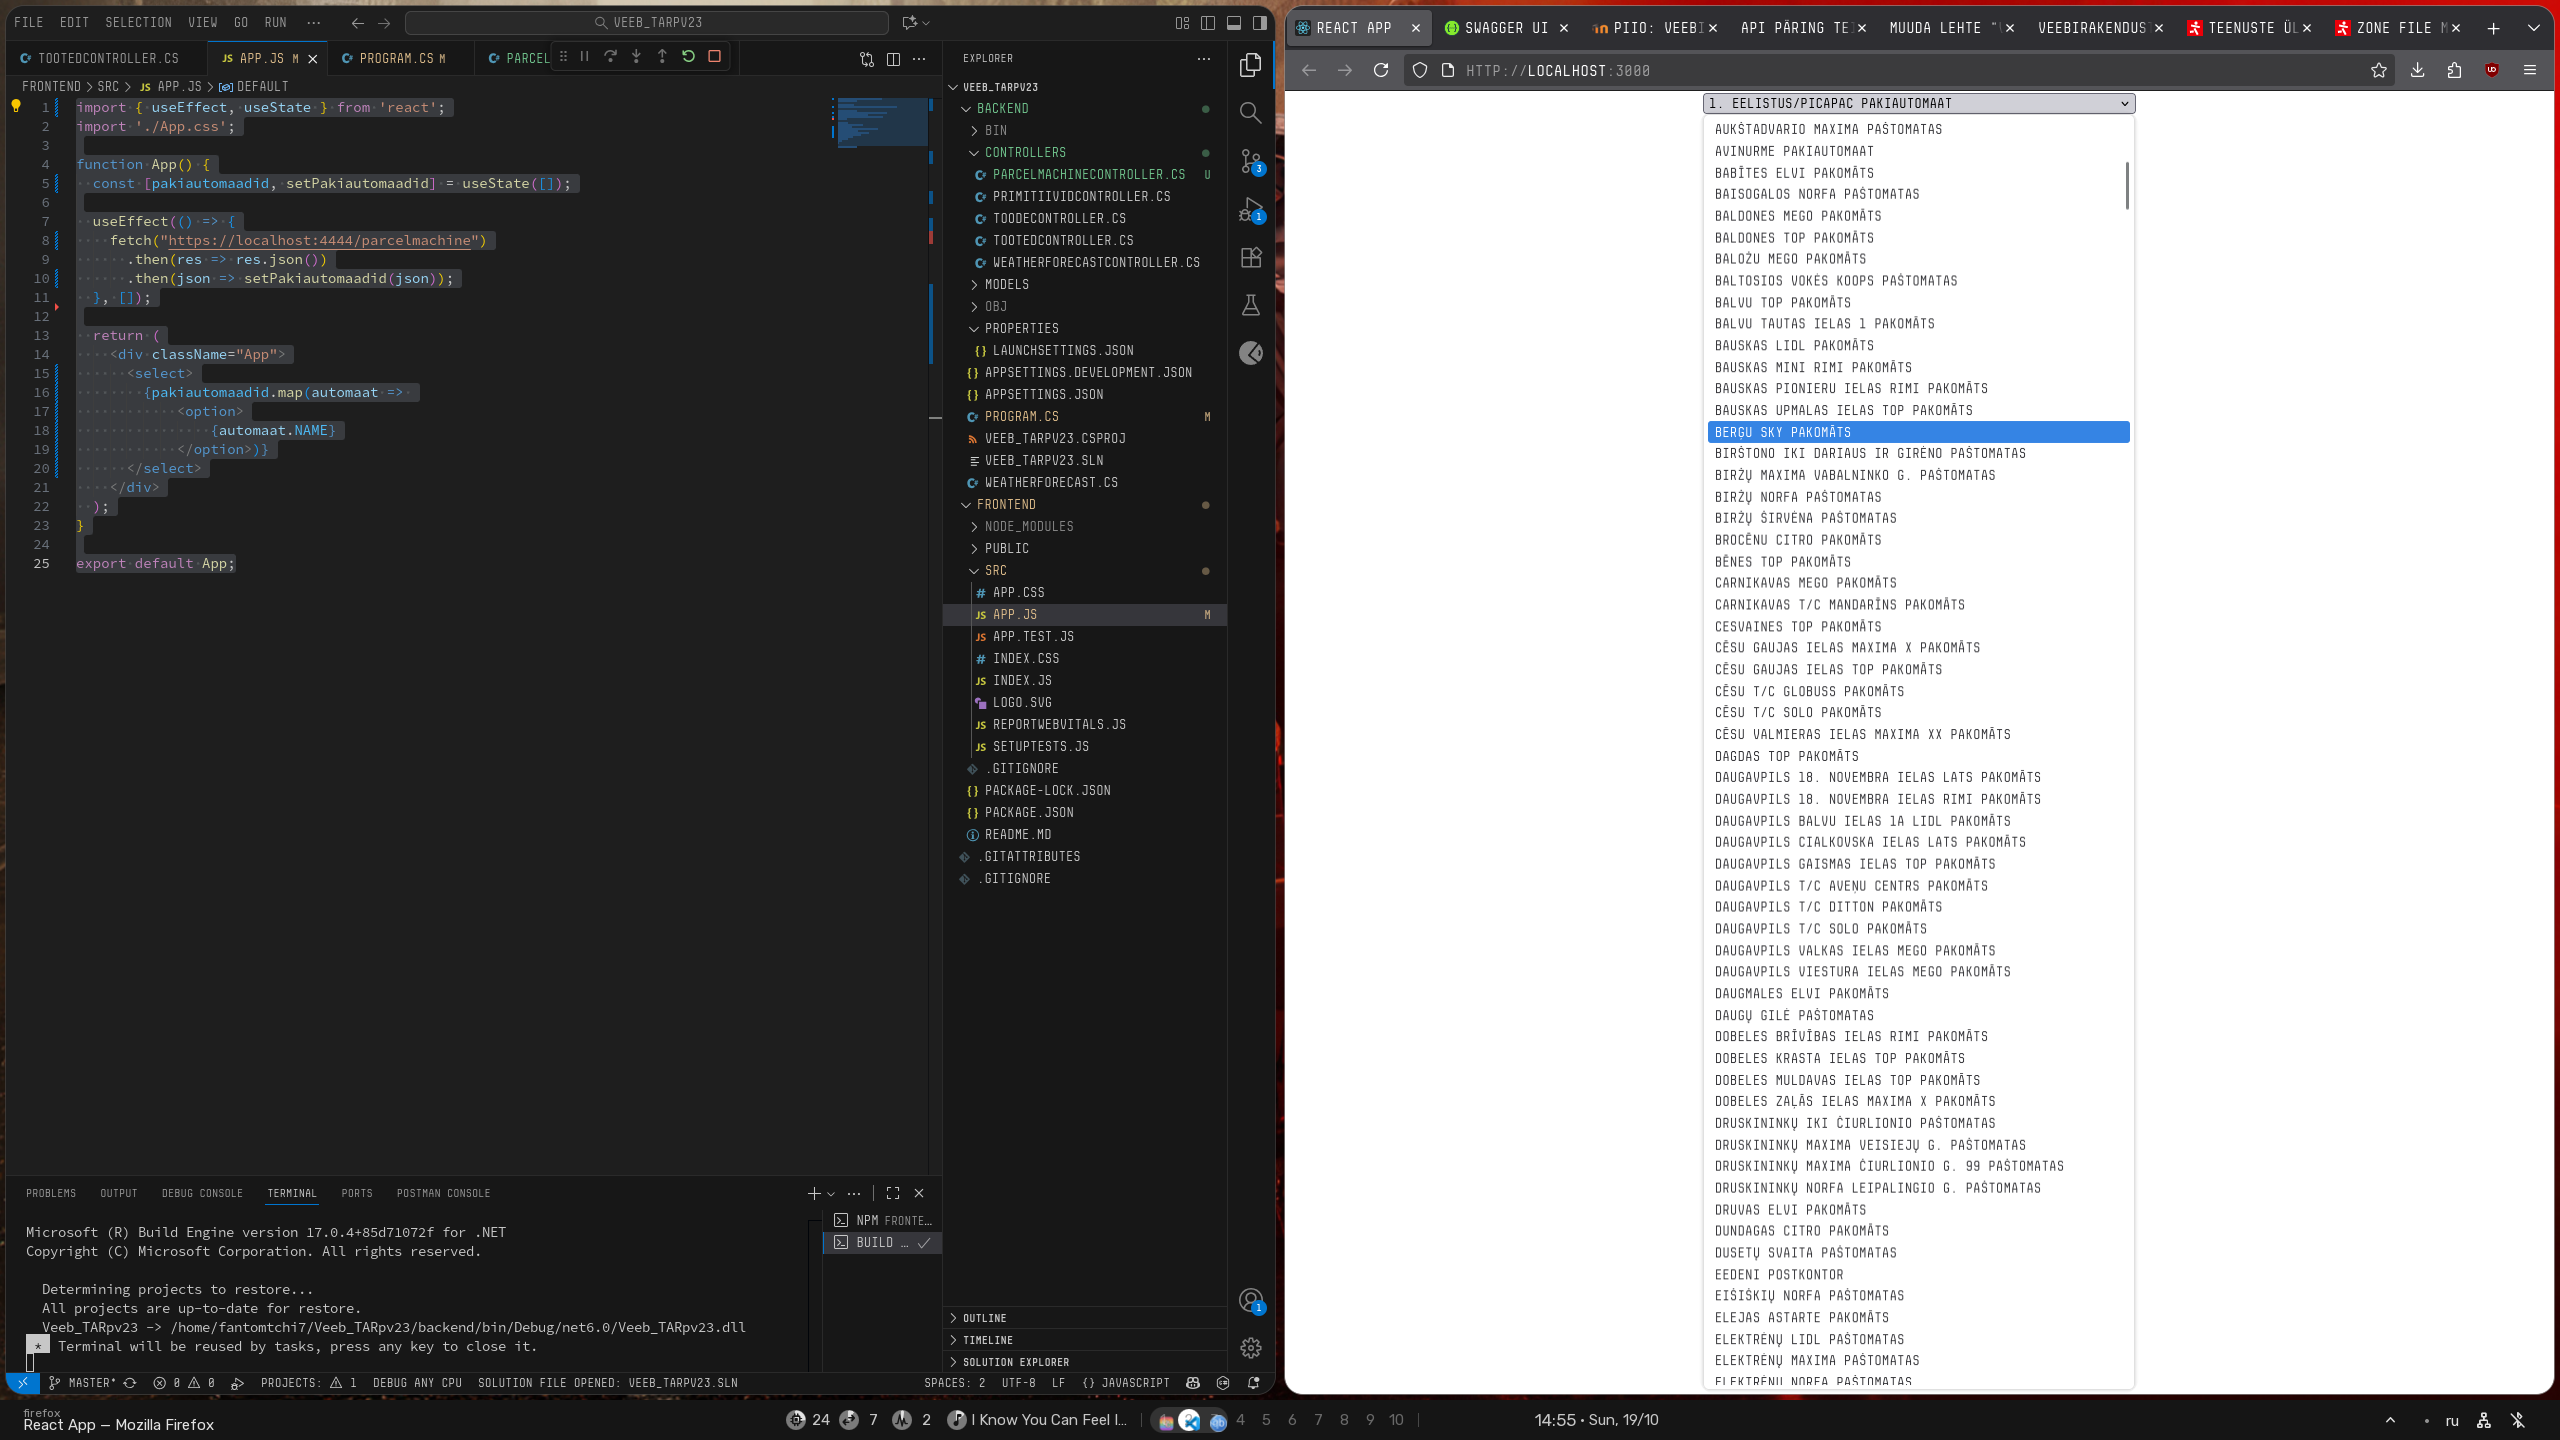Open the Swagger UI browser tab

pos(1505,28)
